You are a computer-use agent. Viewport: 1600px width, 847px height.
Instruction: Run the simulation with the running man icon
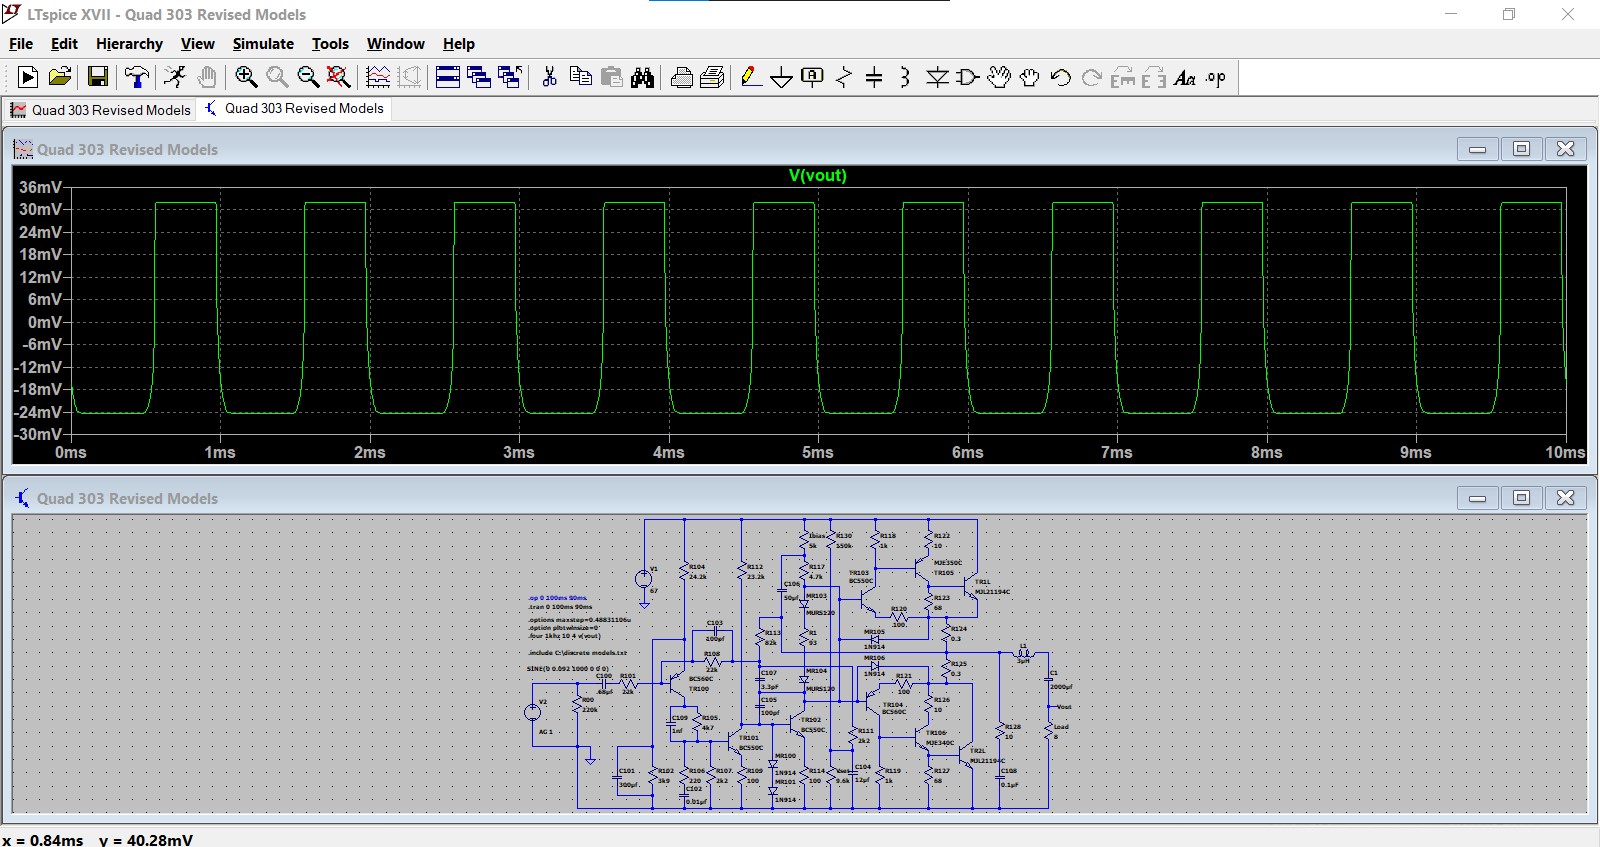[175, 77]
